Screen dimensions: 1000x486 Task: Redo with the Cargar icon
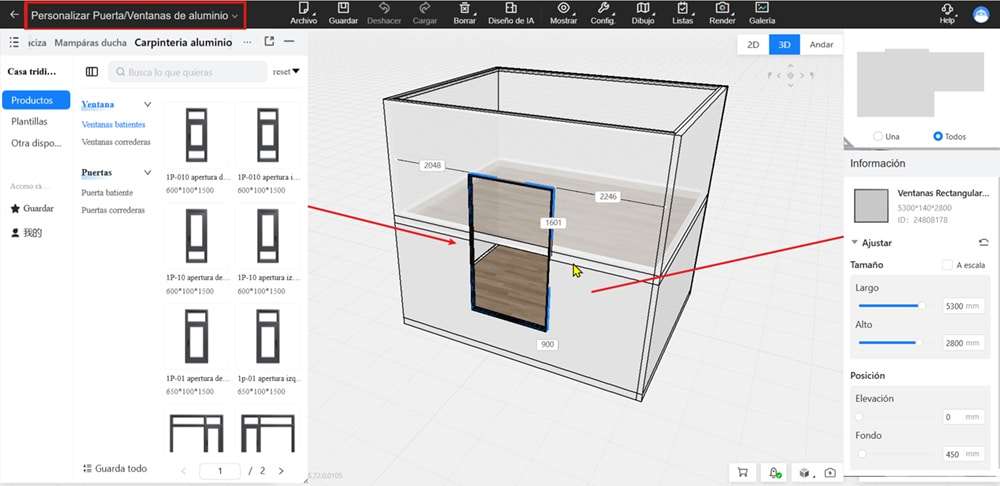pyautogui.click(x=425, y=14)
